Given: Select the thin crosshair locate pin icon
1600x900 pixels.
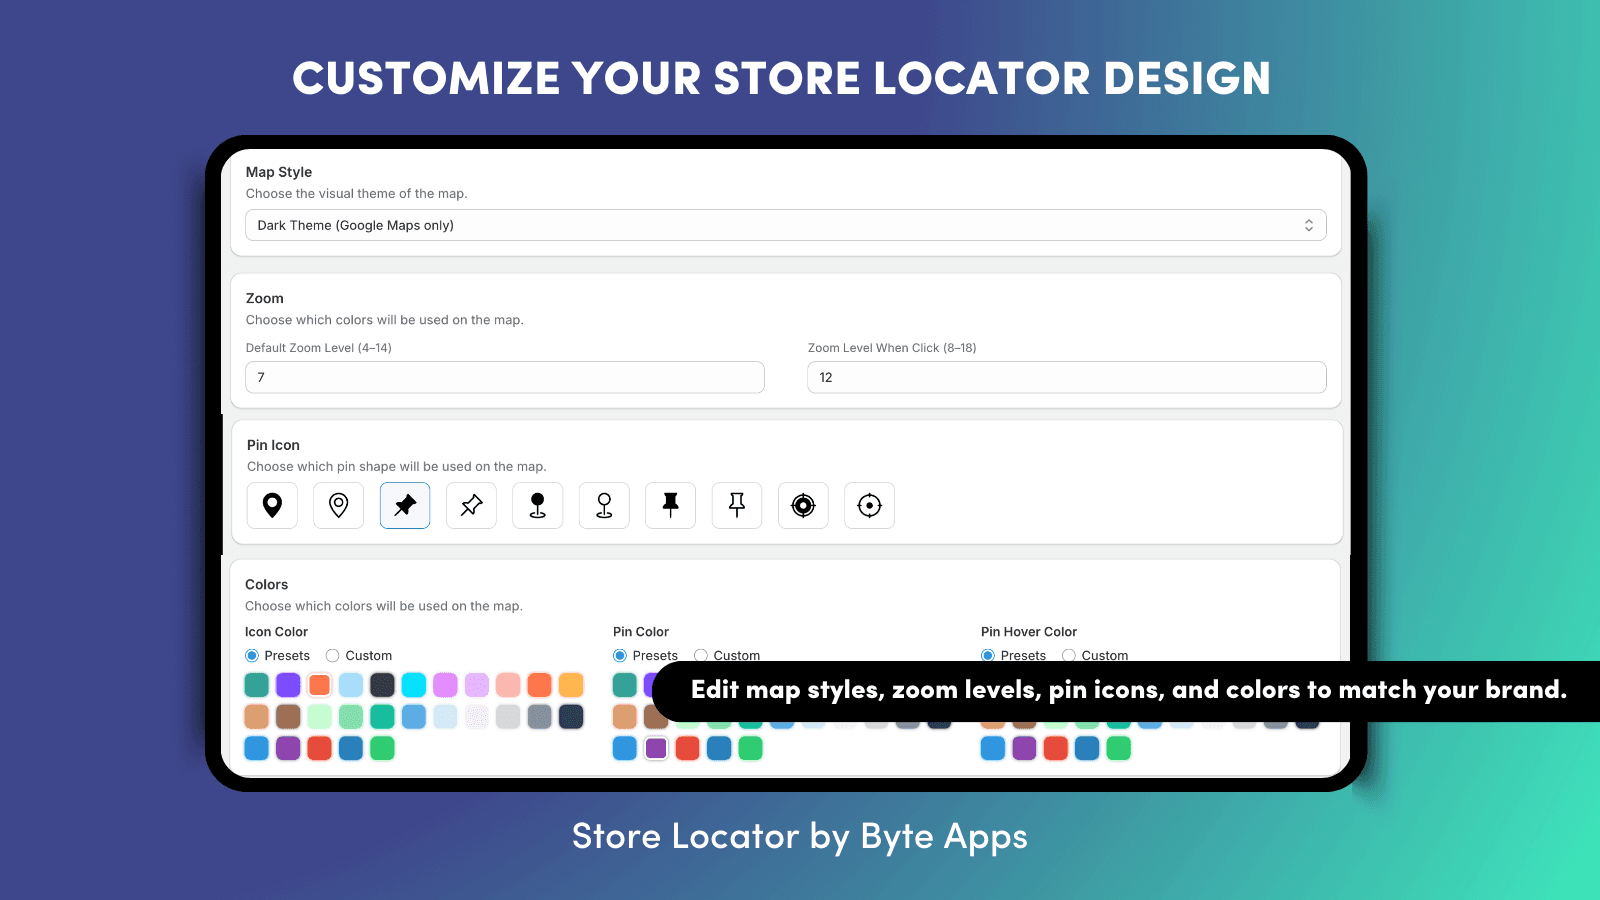Looking at the screenshot, I should point(870,505).
